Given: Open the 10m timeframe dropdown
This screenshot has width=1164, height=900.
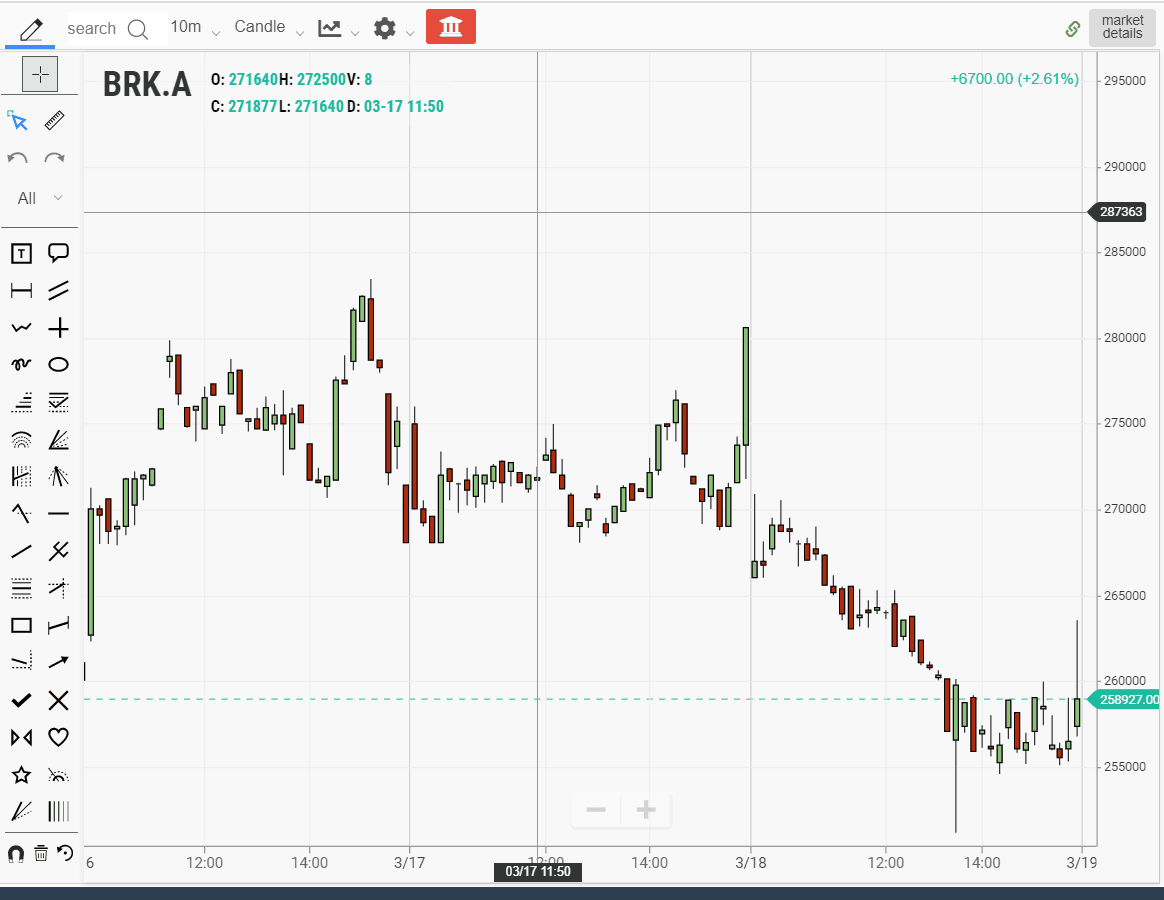Looking at the screenshot, I should click(194, 27).
